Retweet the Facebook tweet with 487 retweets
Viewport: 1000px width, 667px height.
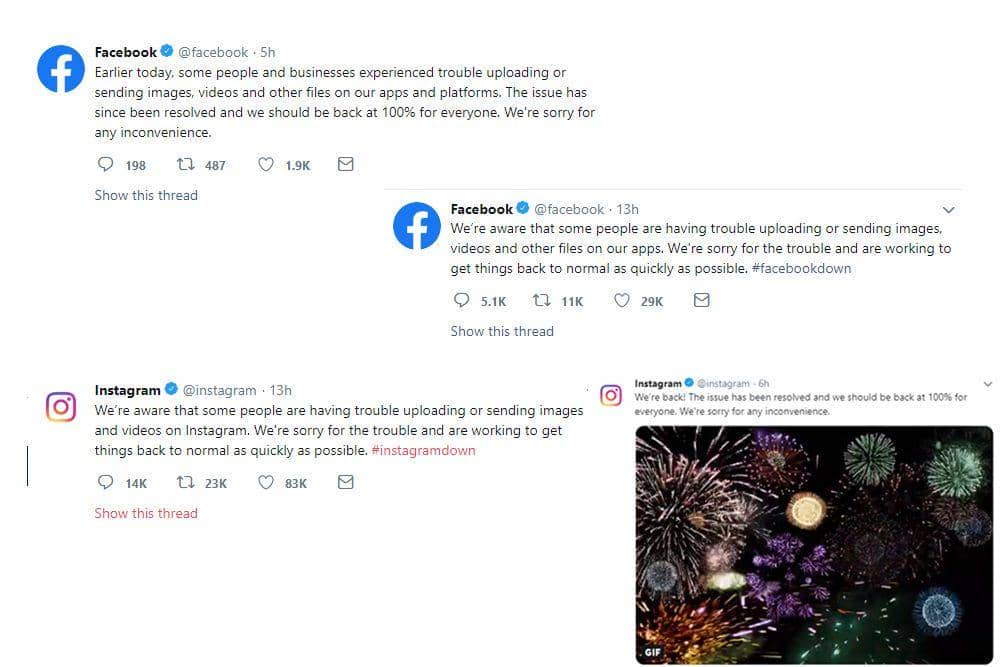tap(185, 165)
